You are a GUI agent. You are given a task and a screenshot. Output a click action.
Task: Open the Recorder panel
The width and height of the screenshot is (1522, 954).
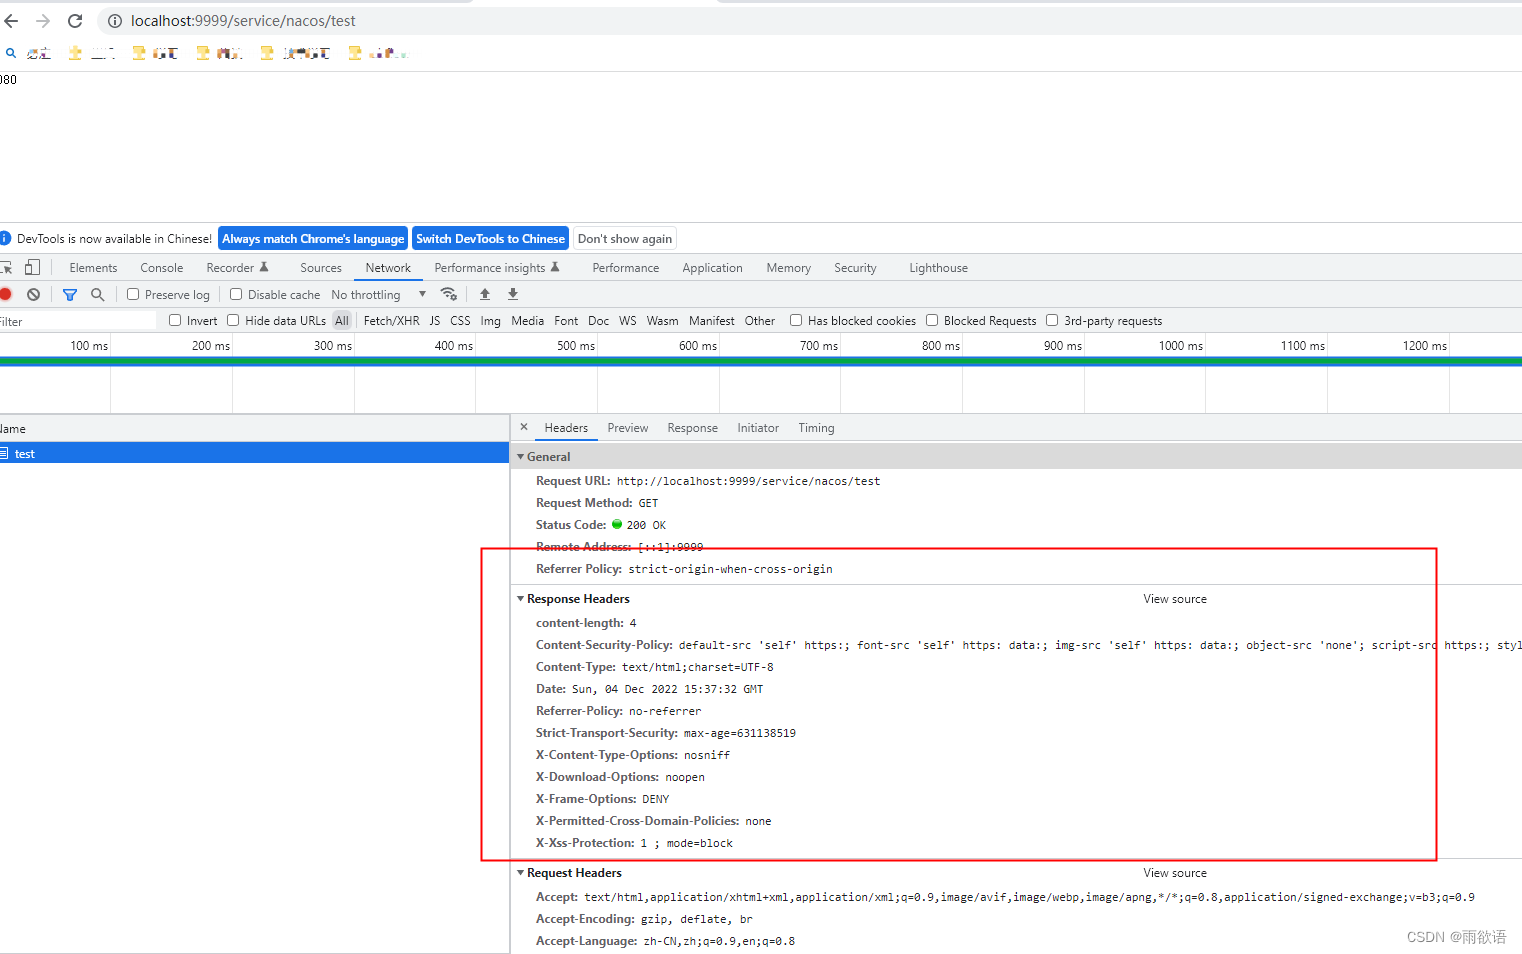pyautogui.click(x=237, y=268)
